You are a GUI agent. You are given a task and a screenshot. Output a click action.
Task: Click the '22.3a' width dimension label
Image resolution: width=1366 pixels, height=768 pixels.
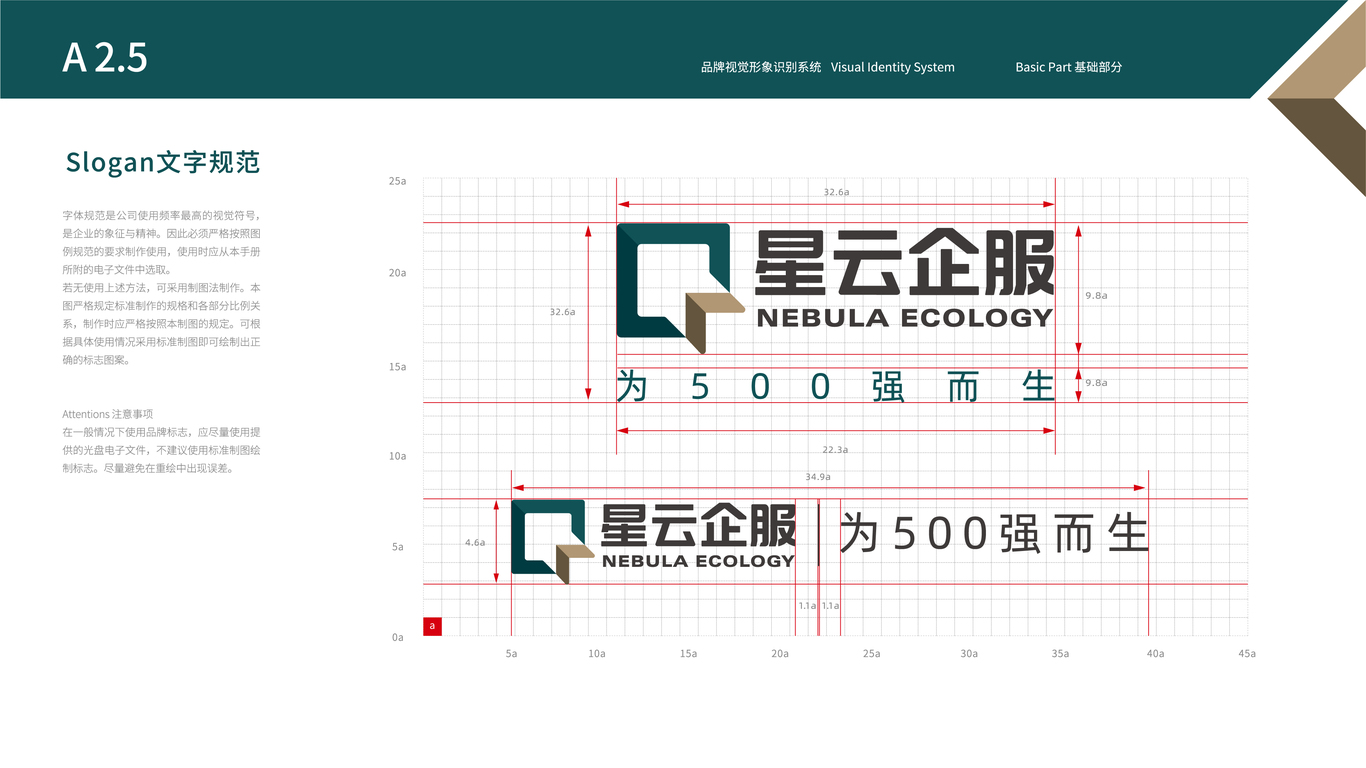coord(836,449)
